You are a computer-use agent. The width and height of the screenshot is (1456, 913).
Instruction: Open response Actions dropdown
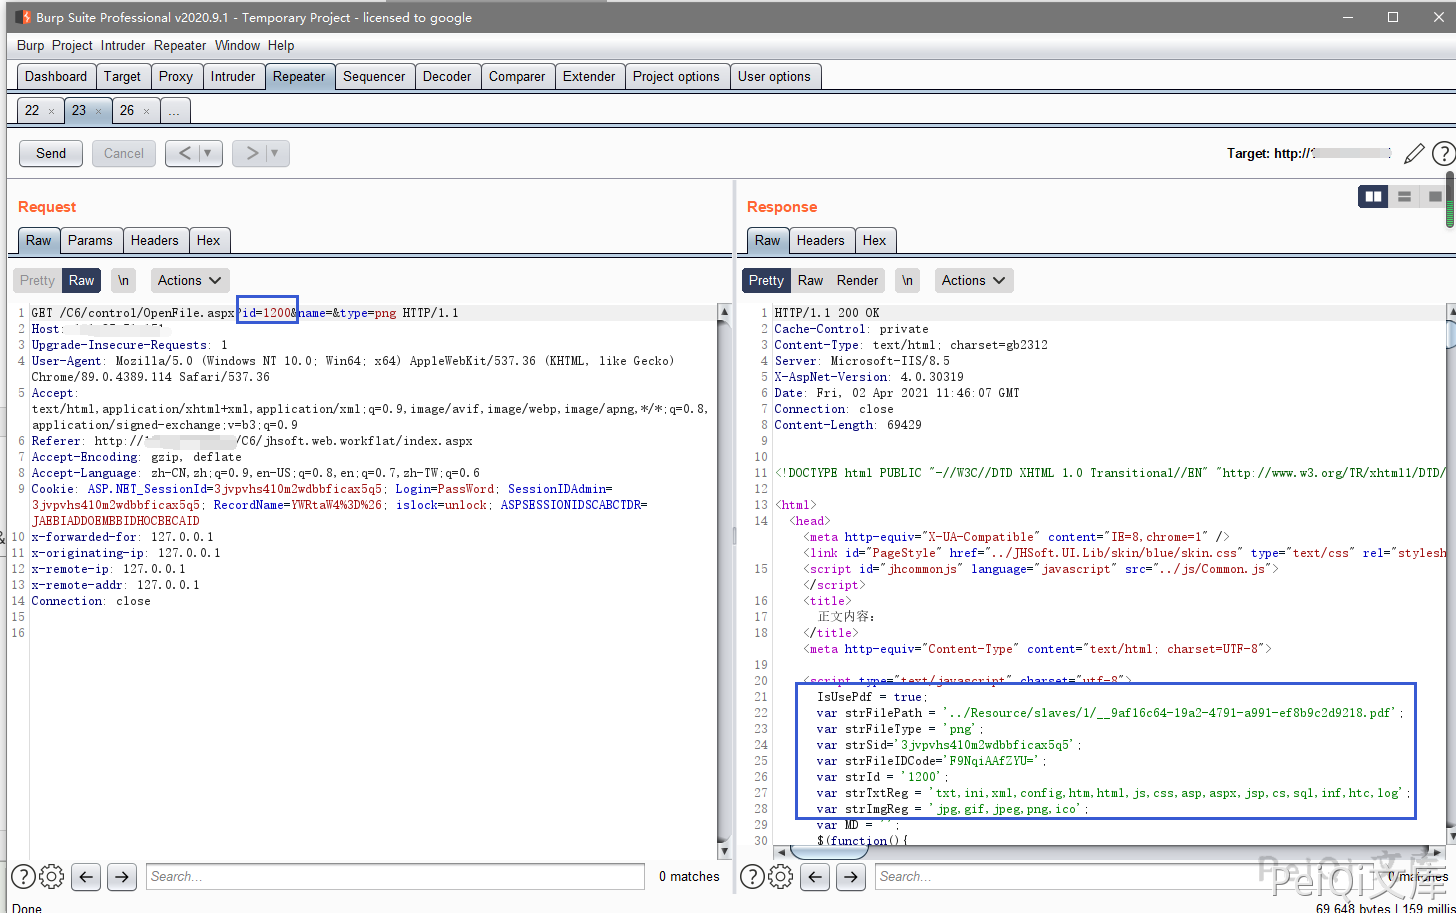point(974,281)
